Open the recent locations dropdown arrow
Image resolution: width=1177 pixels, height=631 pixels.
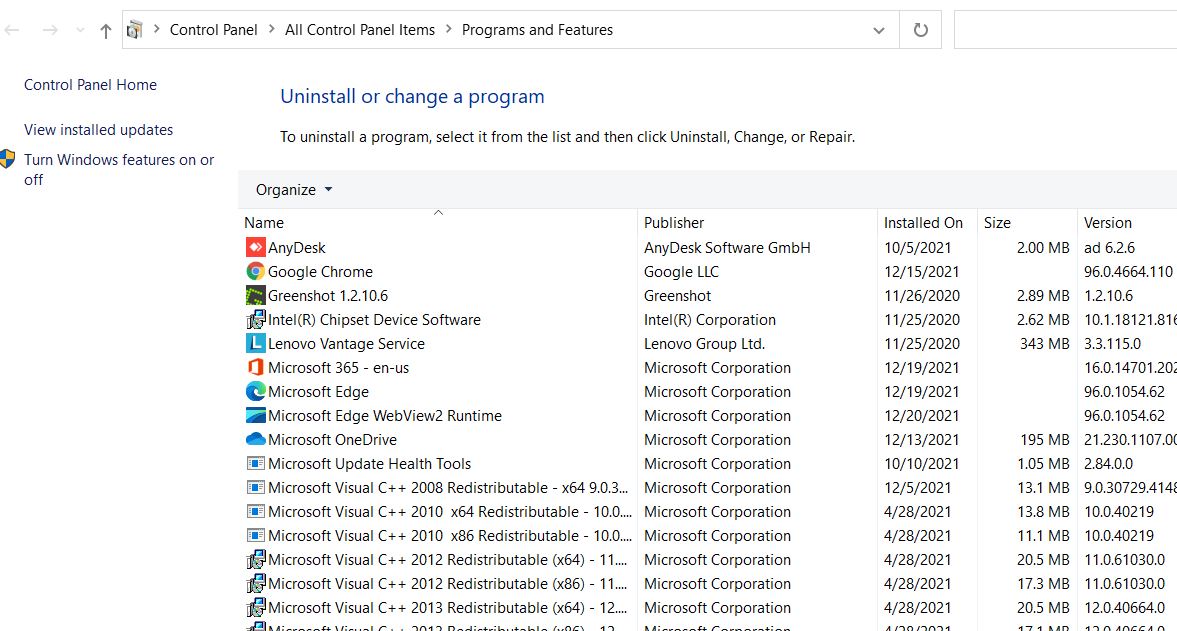coord(80,31)
